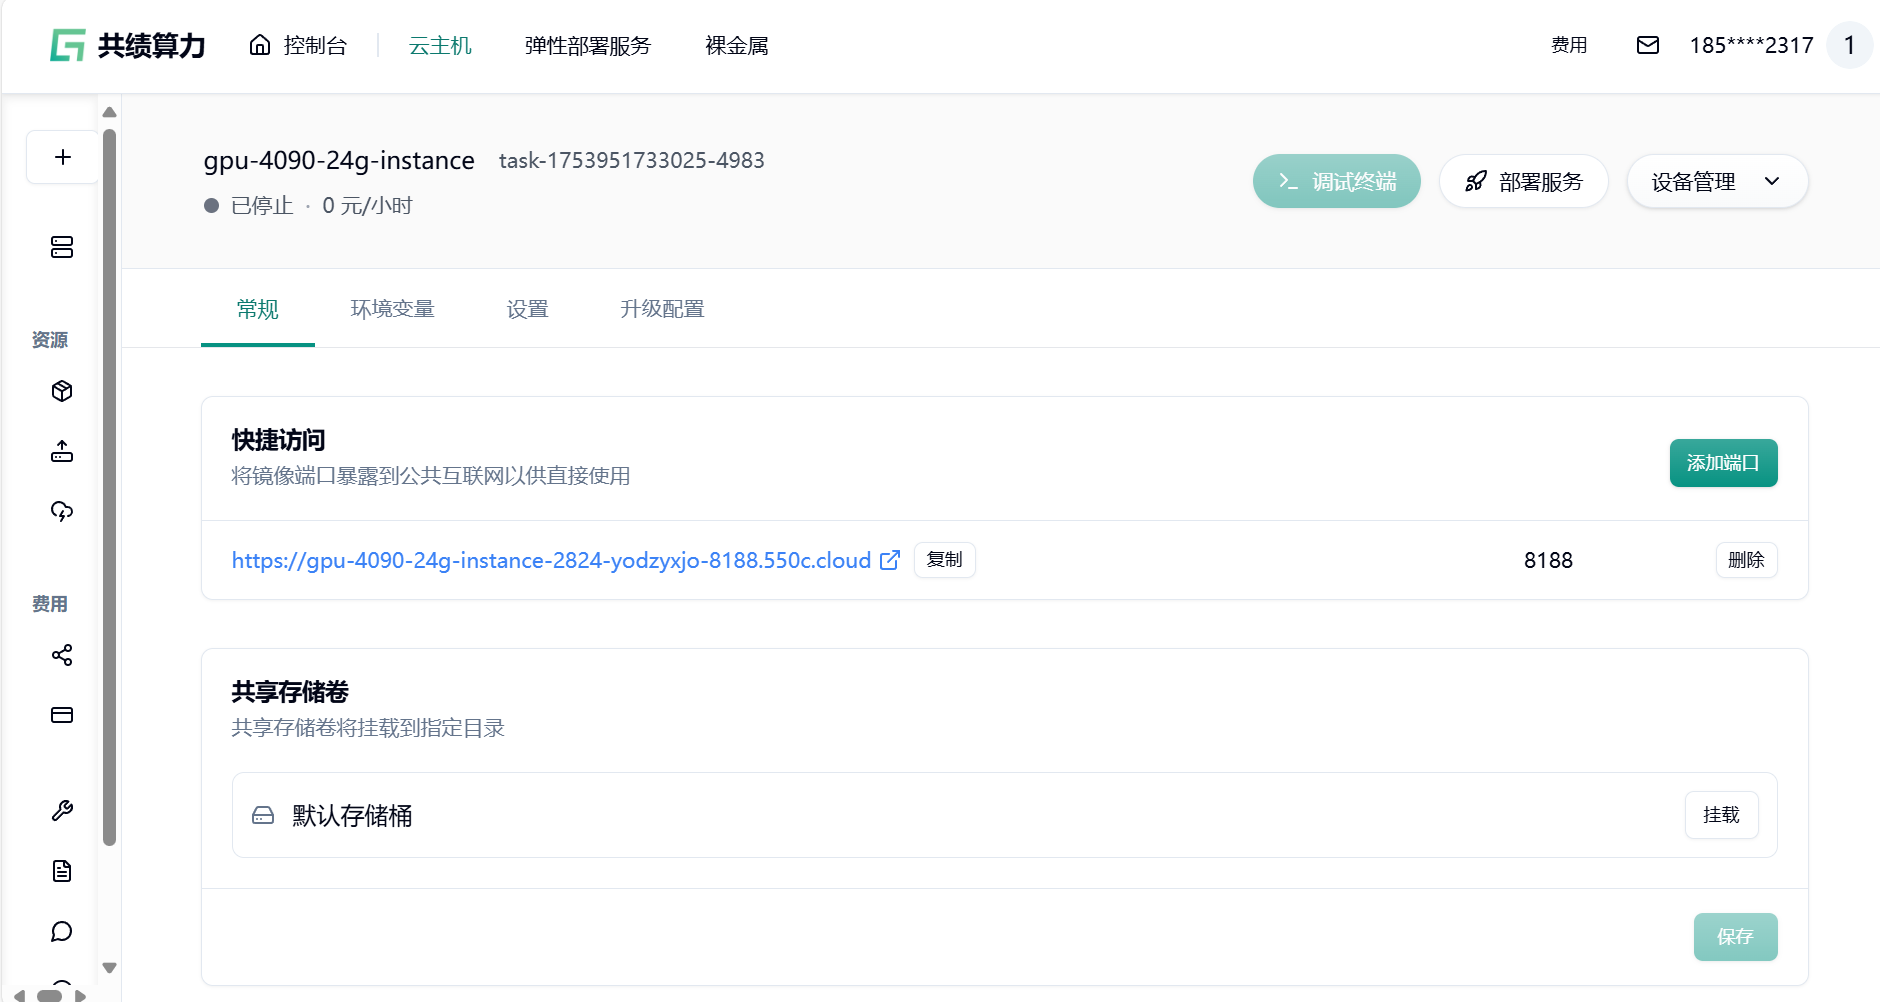The width and height of the screenshot is (1880, 1002).
Task: Click the chat bubble sidebar icon
Action: (62, 931)
